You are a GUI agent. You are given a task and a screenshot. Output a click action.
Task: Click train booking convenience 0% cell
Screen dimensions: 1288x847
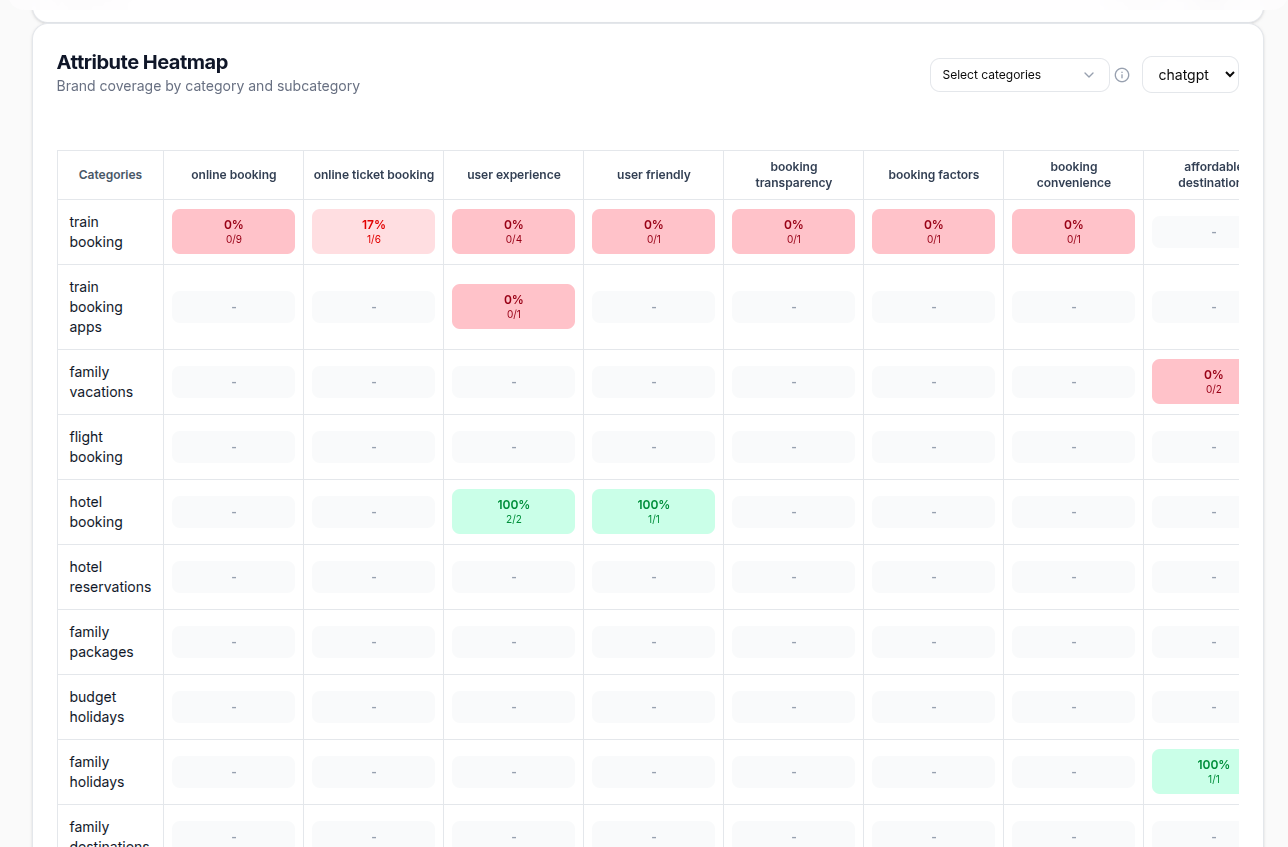pyautogui.click(x=1074, y=231)
